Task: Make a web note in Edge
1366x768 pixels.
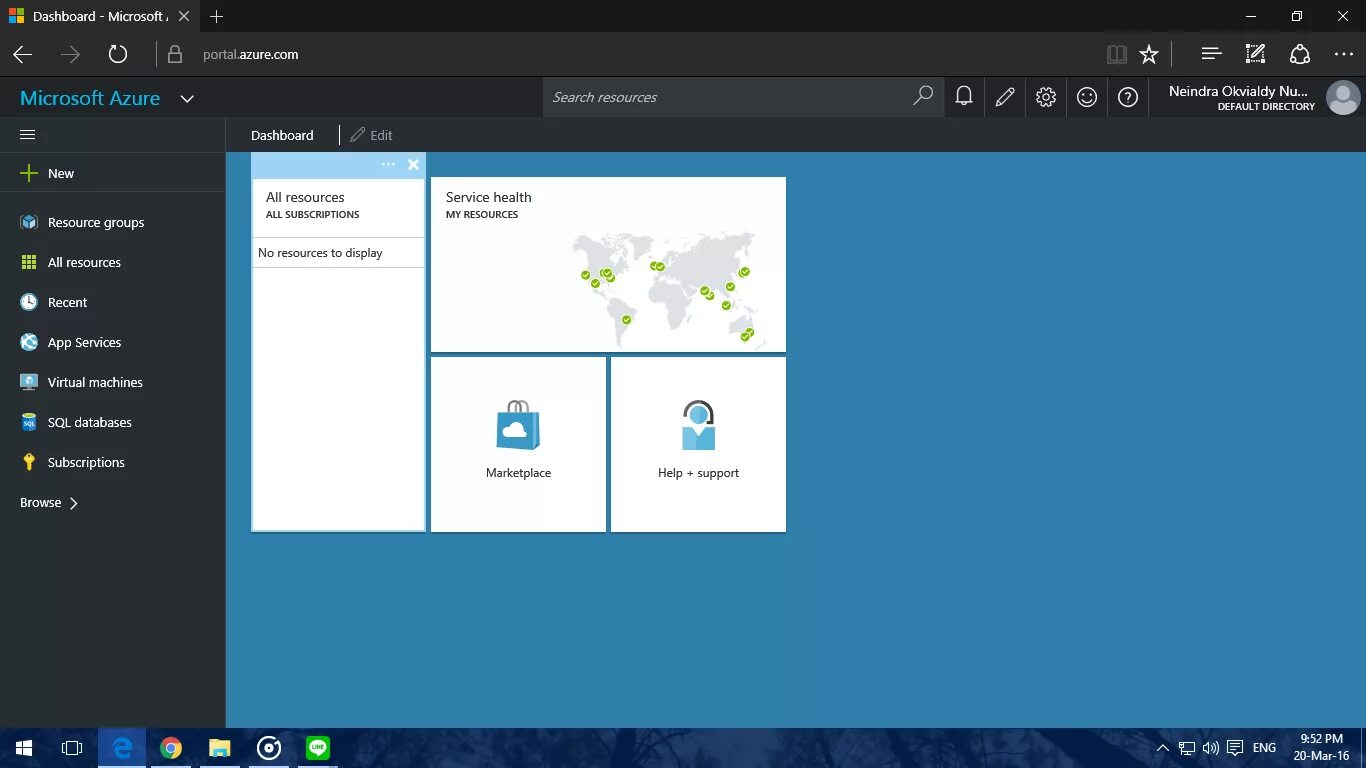Action: click(1255, 54)
